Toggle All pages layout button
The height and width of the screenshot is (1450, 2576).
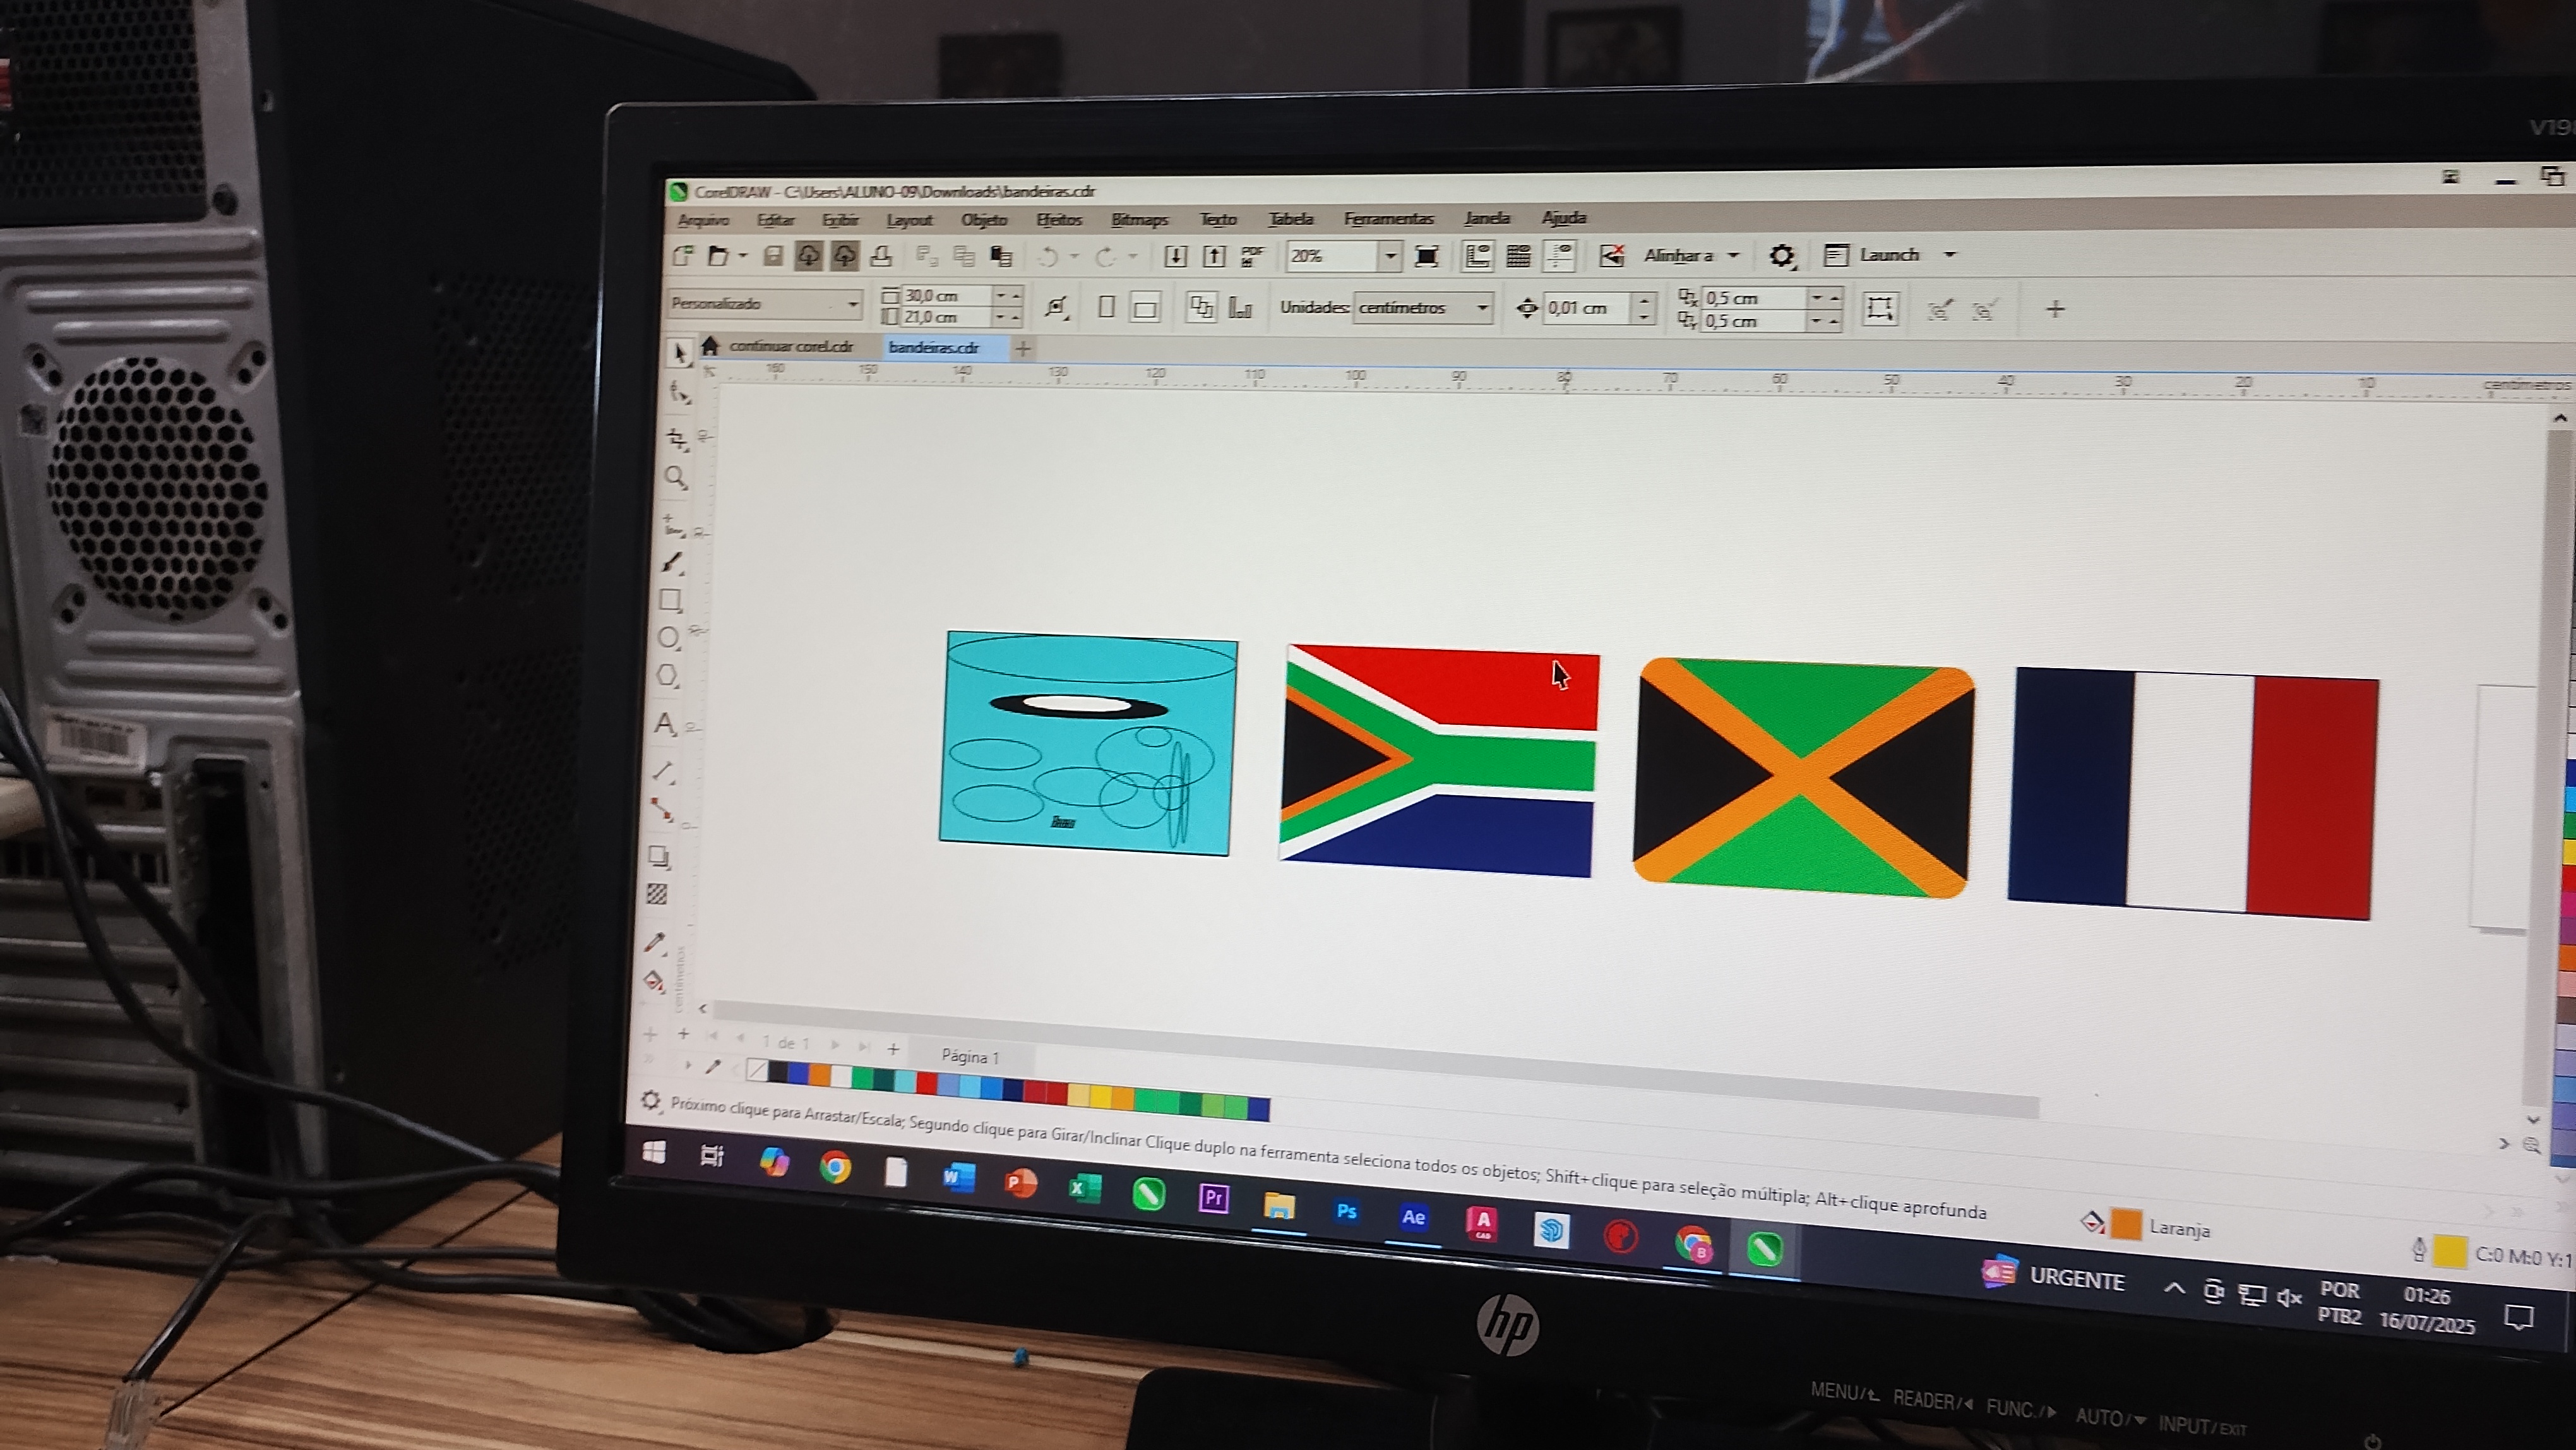1201,307
